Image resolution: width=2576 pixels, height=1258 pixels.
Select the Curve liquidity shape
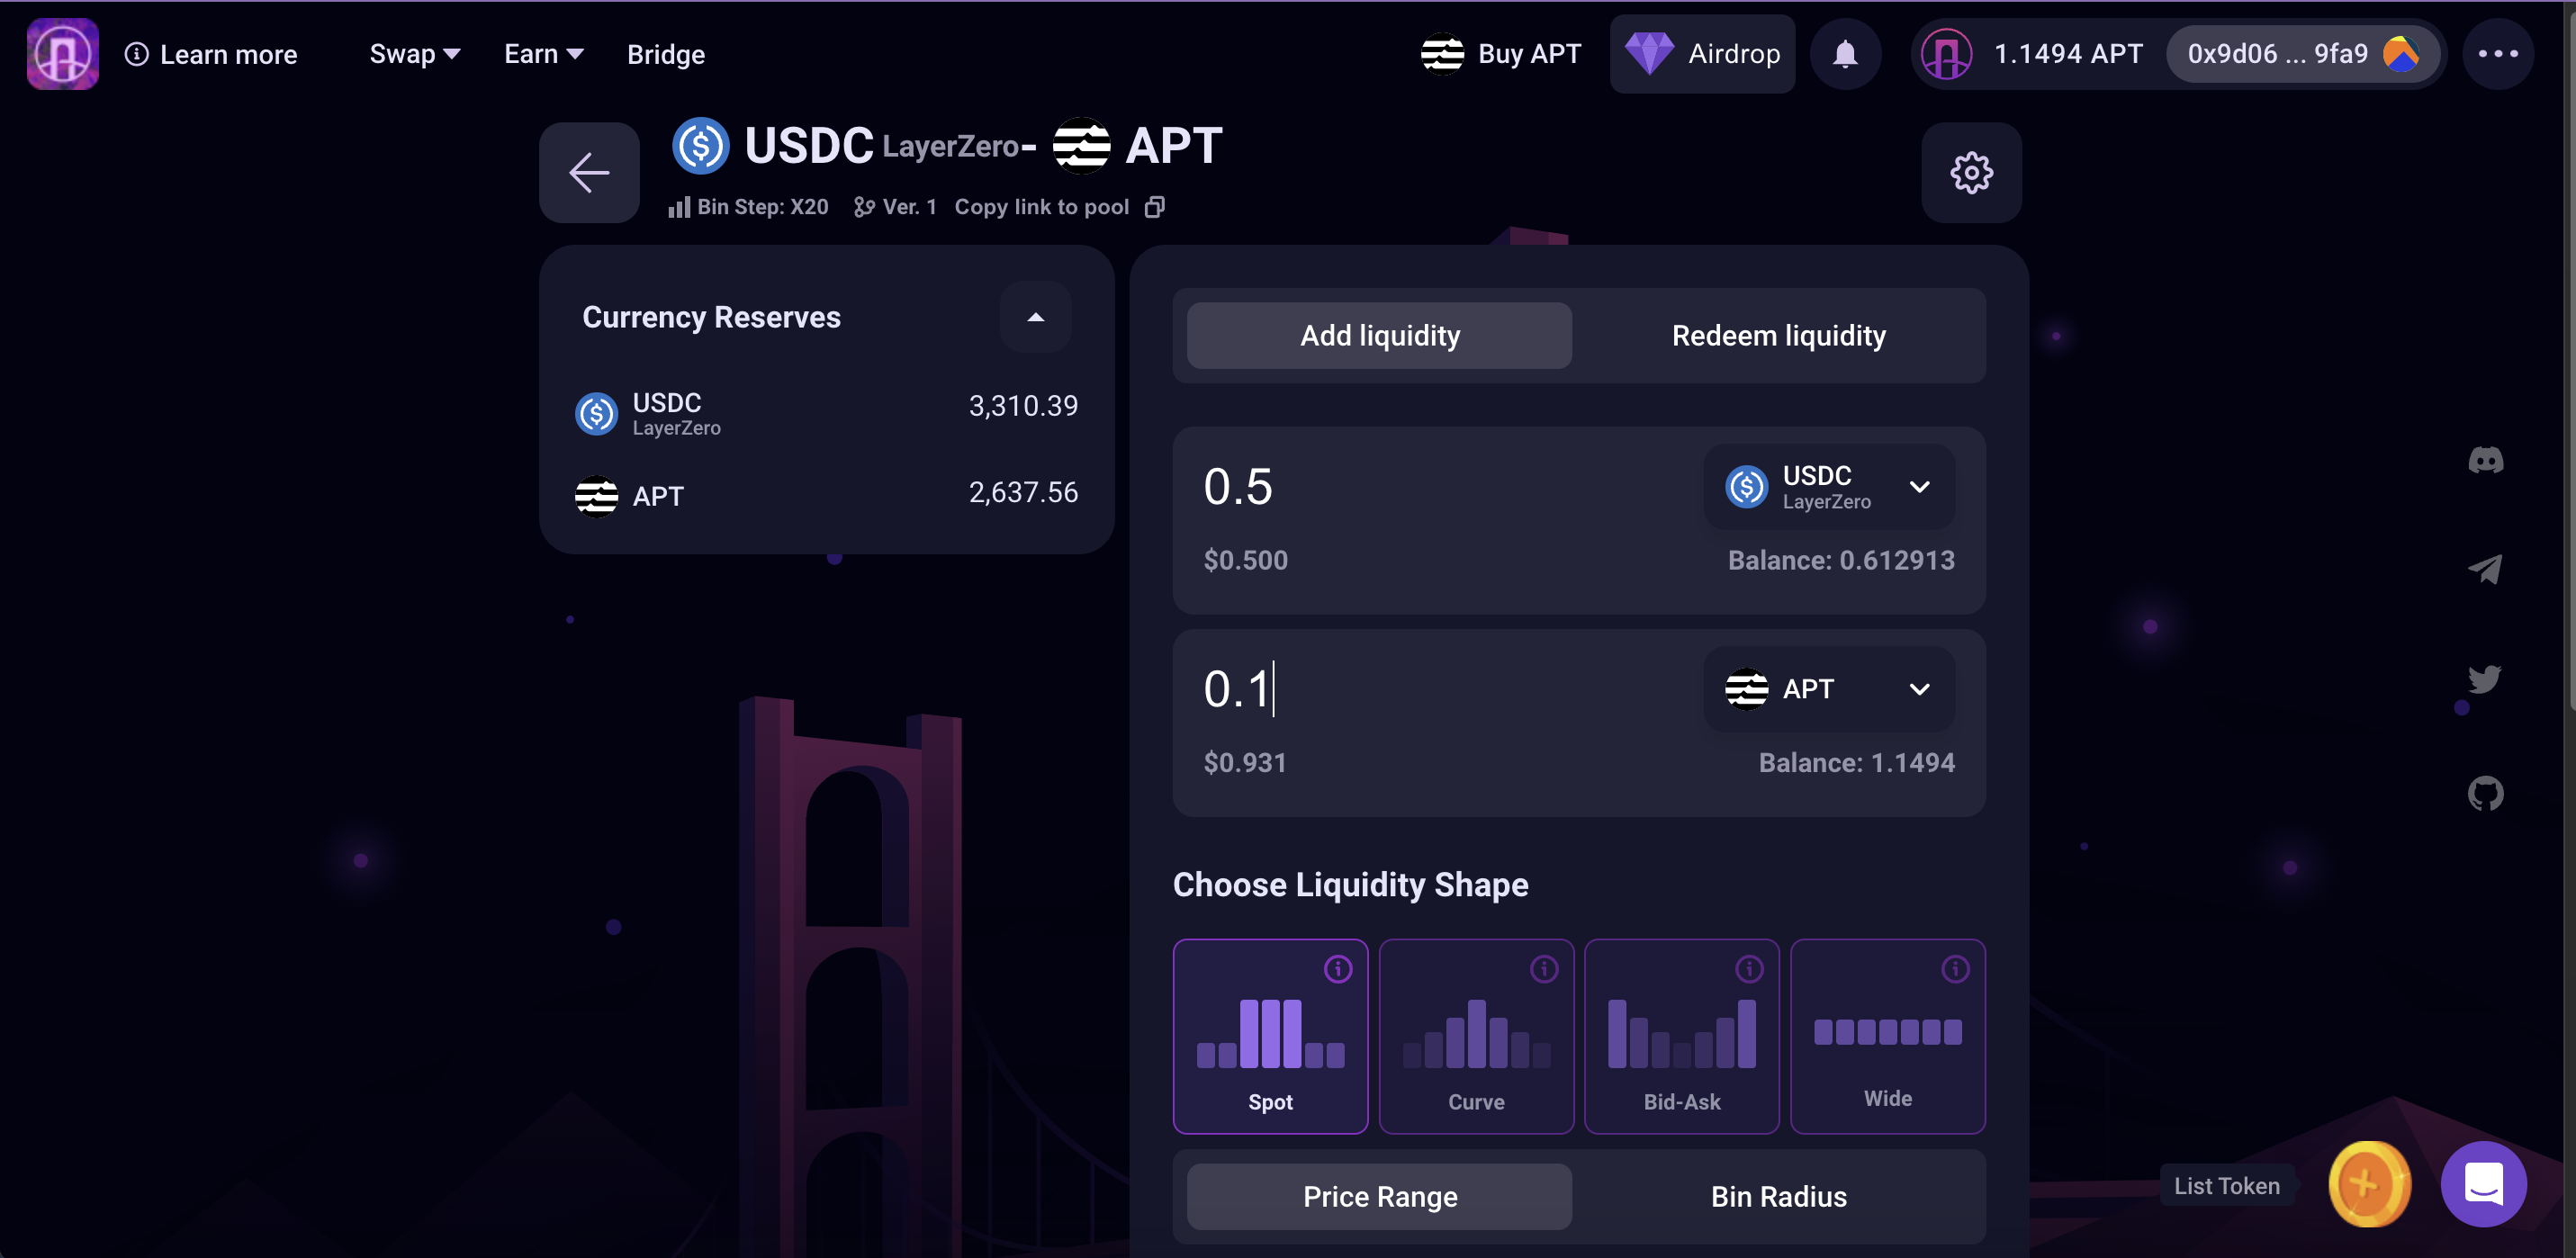click(x=1476, y=1036)
